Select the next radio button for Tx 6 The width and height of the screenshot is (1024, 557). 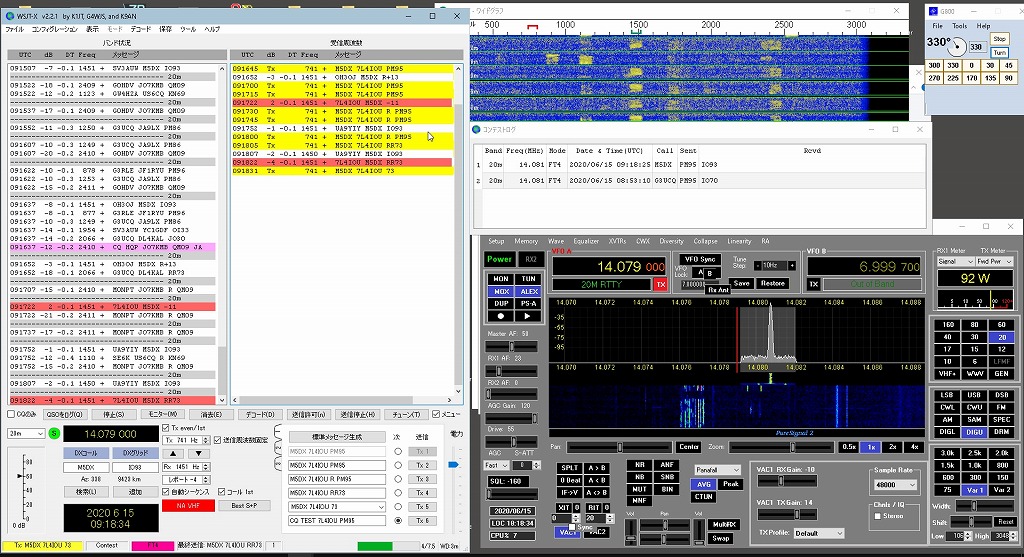click(x=398, y=520)
